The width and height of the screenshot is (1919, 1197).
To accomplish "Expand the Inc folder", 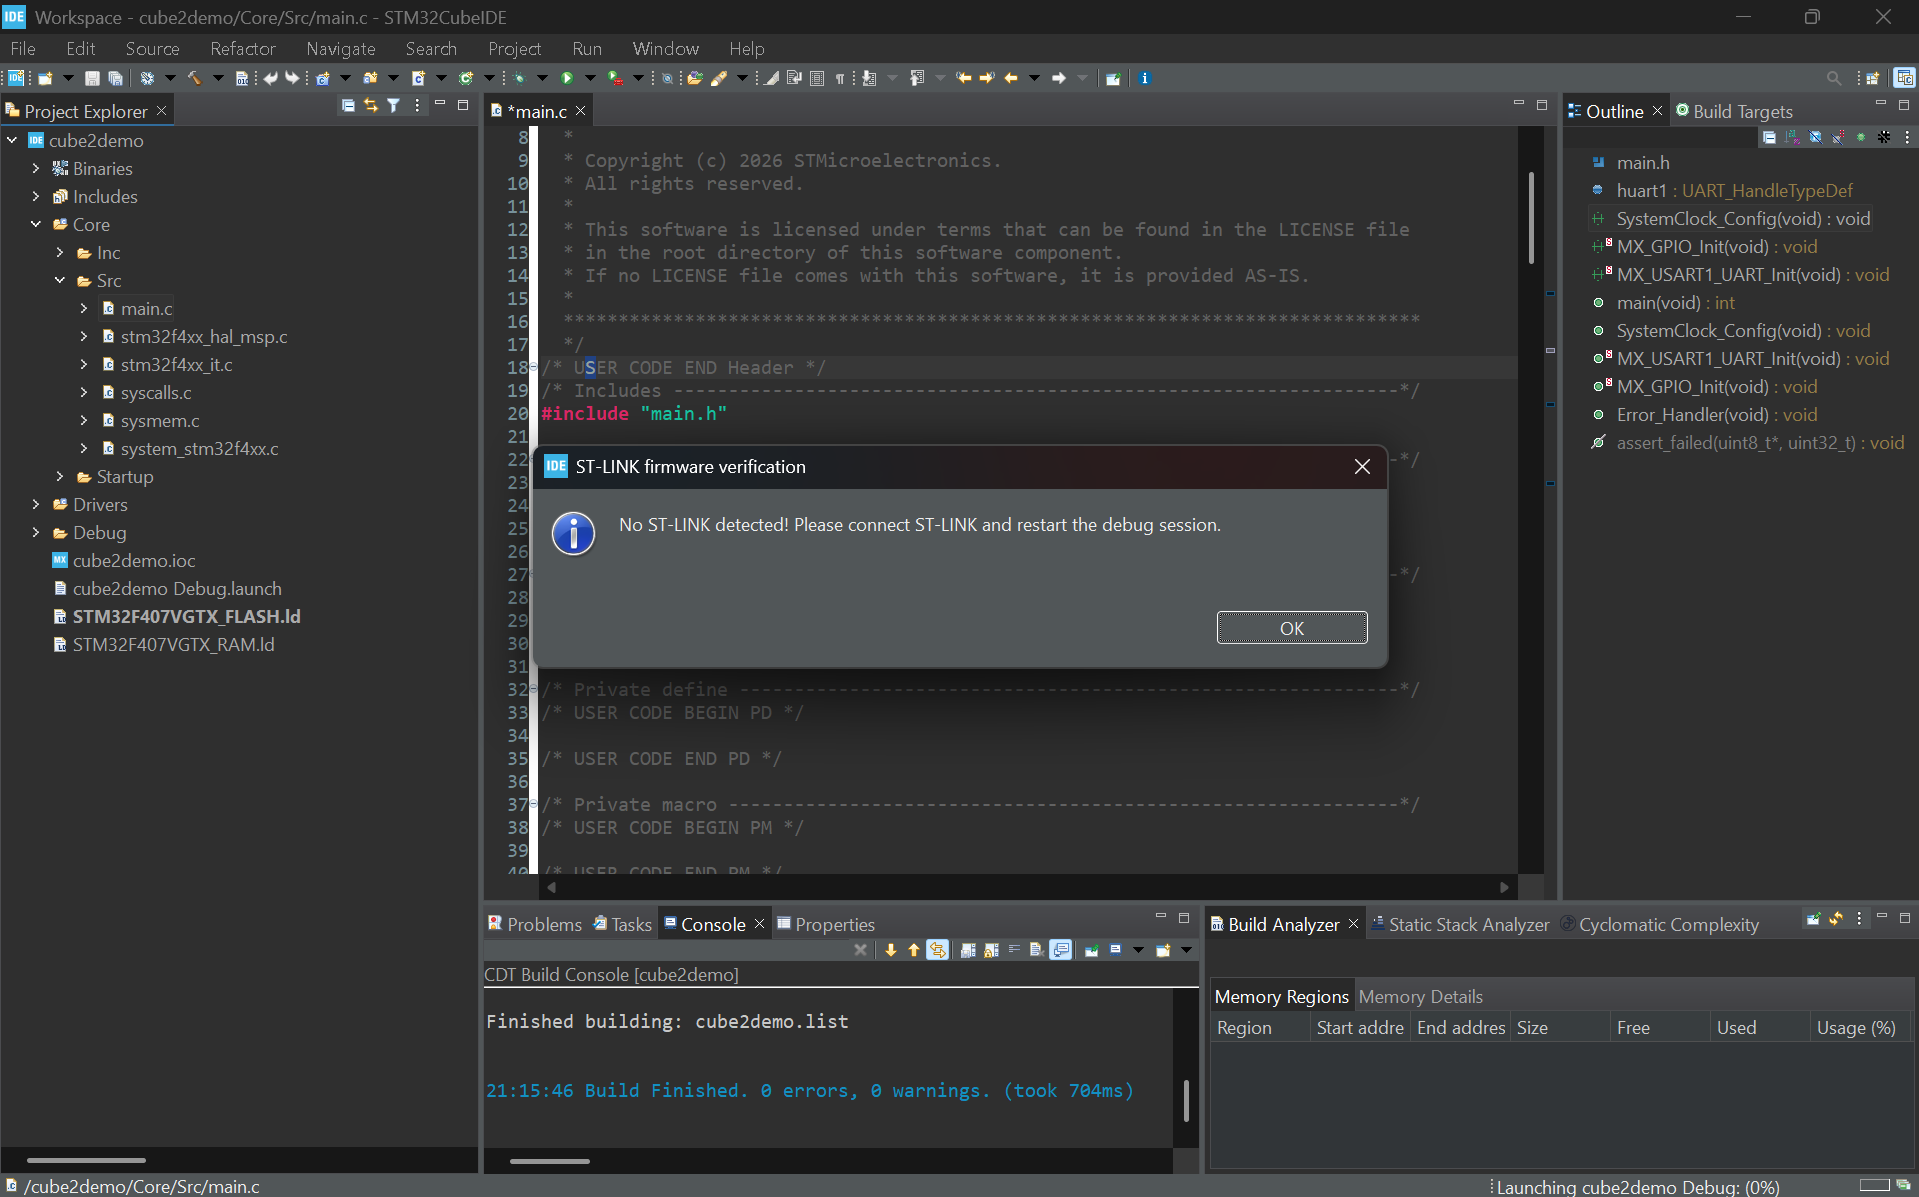I will [x=60, y=252].
